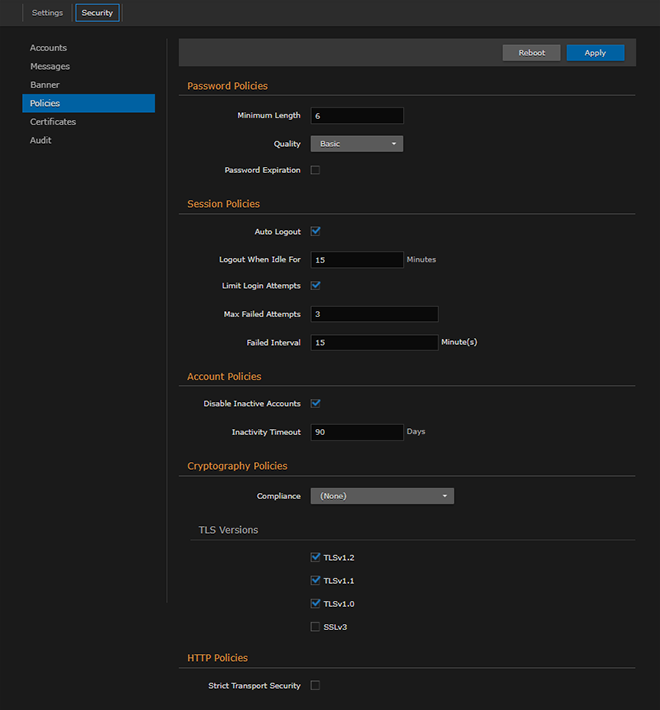Screen dimensions: 660x710
Task: Uncheck Limit Login Attempts
Action: 315,285
